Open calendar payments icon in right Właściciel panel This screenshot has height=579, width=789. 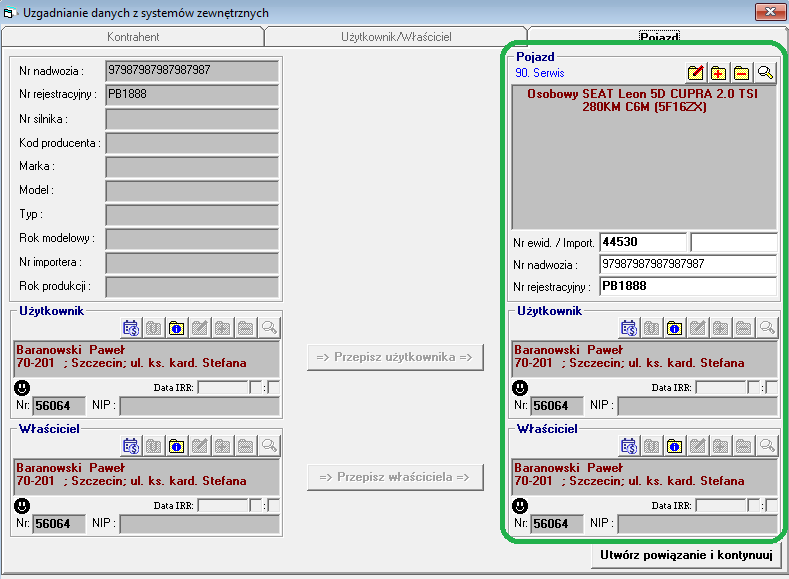pyautogui.click(x=629, y=445)
